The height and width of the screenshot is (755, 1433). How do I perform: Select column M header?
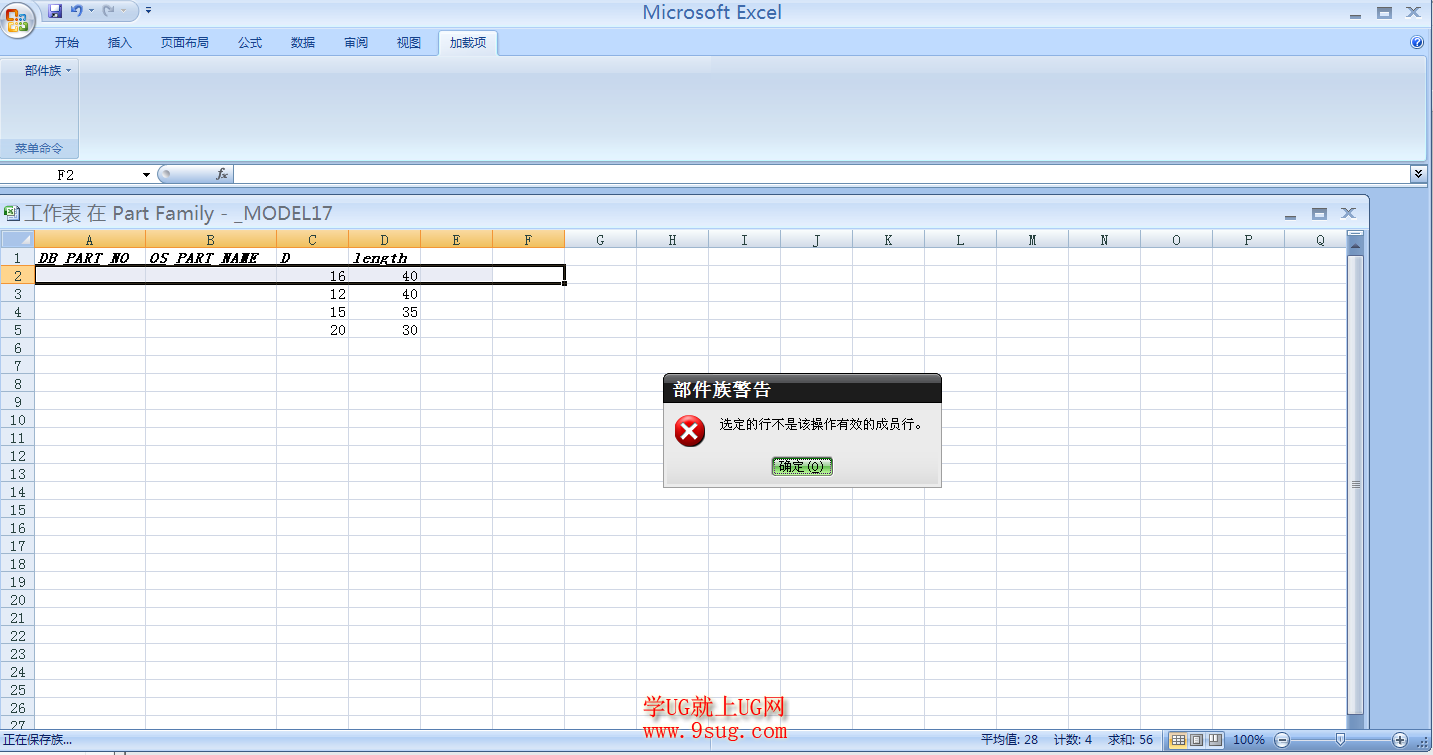[1032, 240]
